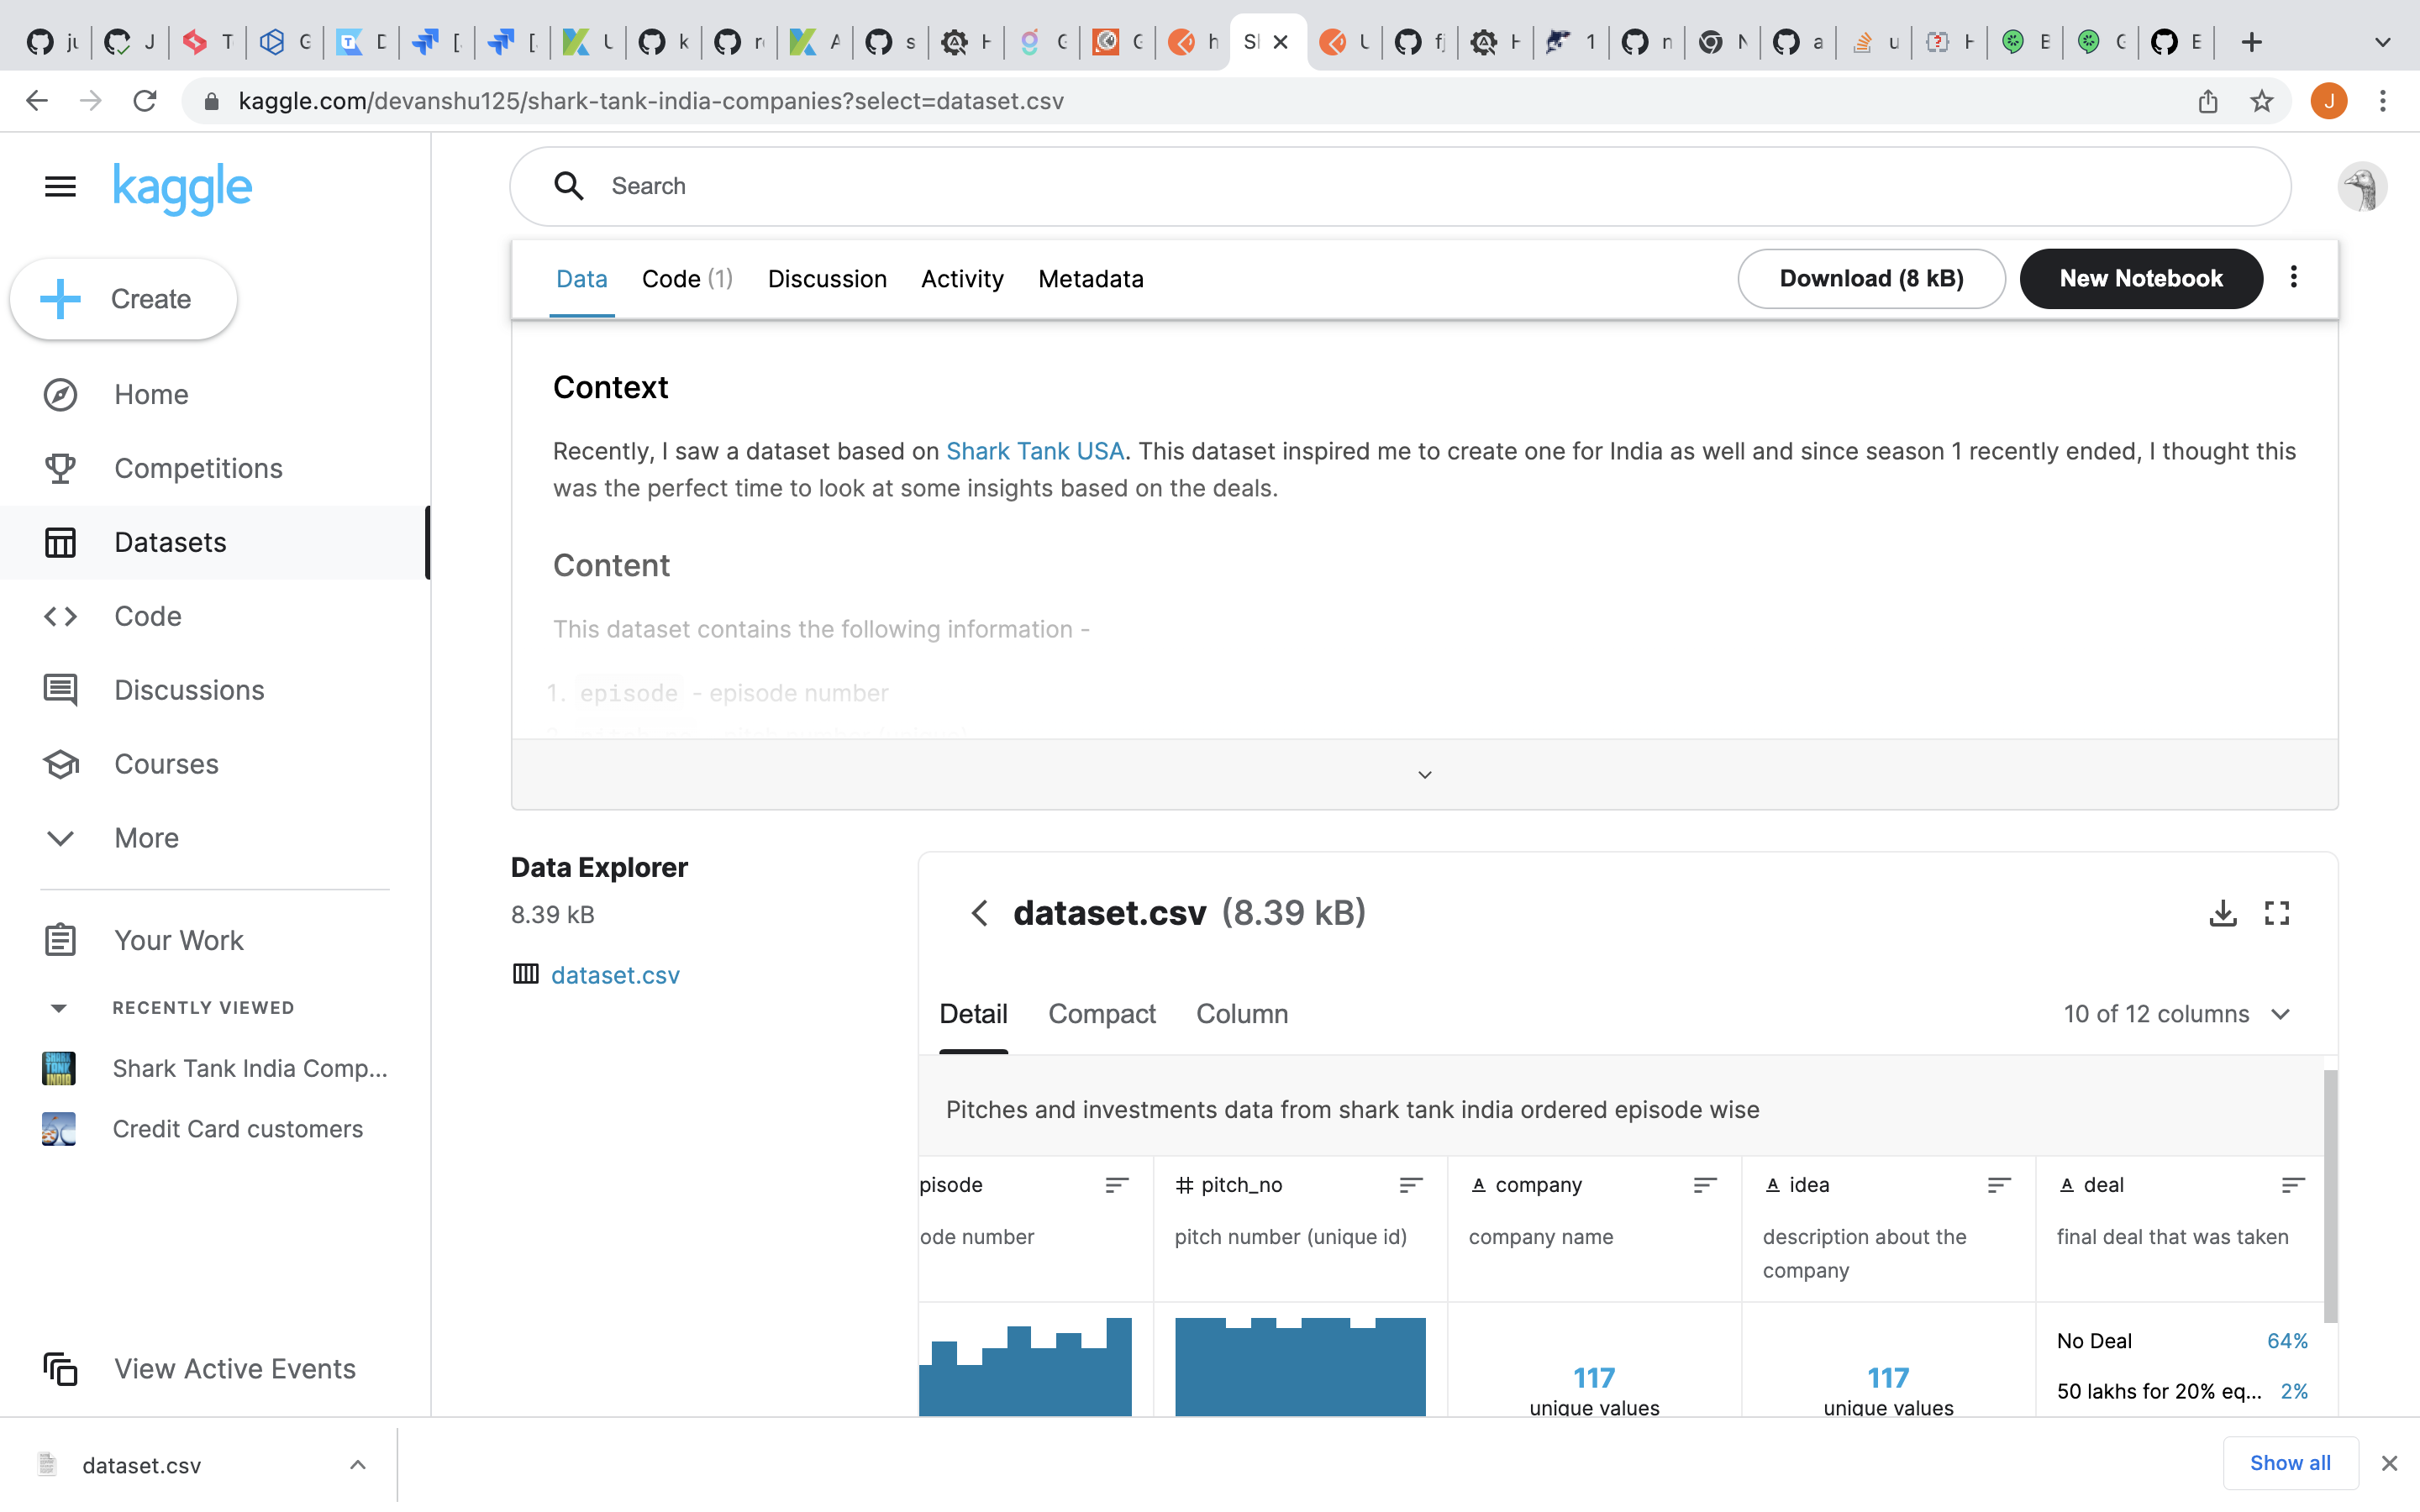
Task: Open dataset.csv download options chevron
Action: (358, 1465)
